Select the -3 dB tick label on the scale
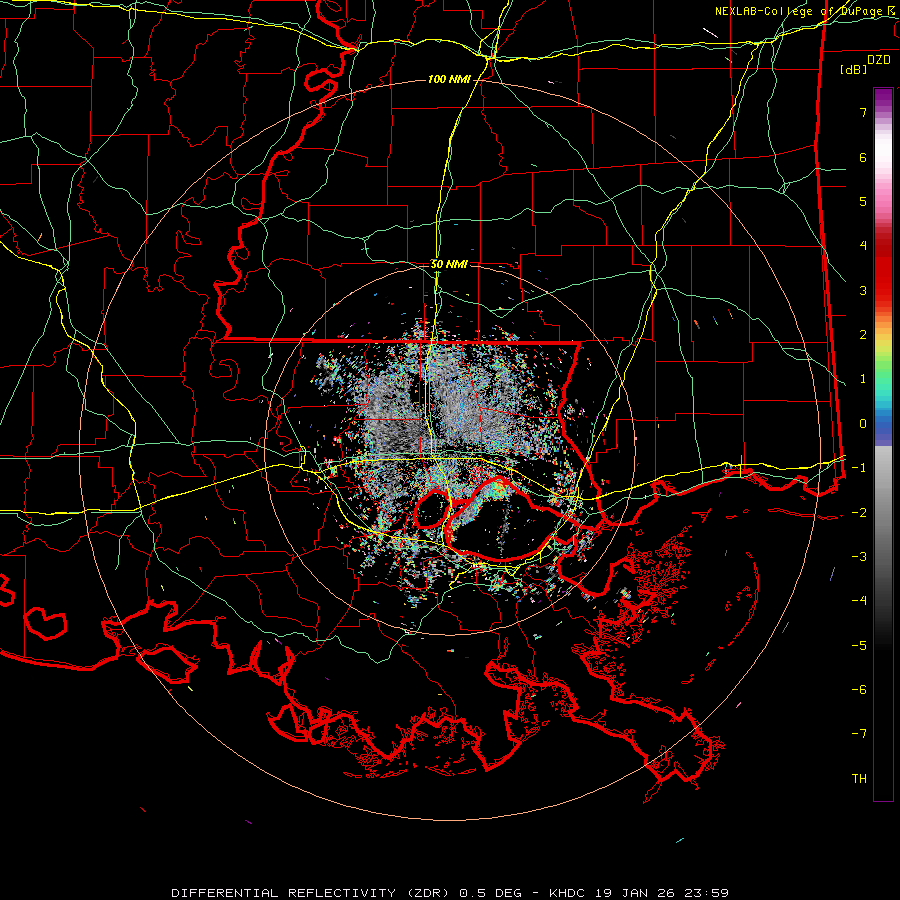This screenshot has width=900, height=900. pos(859,557)
